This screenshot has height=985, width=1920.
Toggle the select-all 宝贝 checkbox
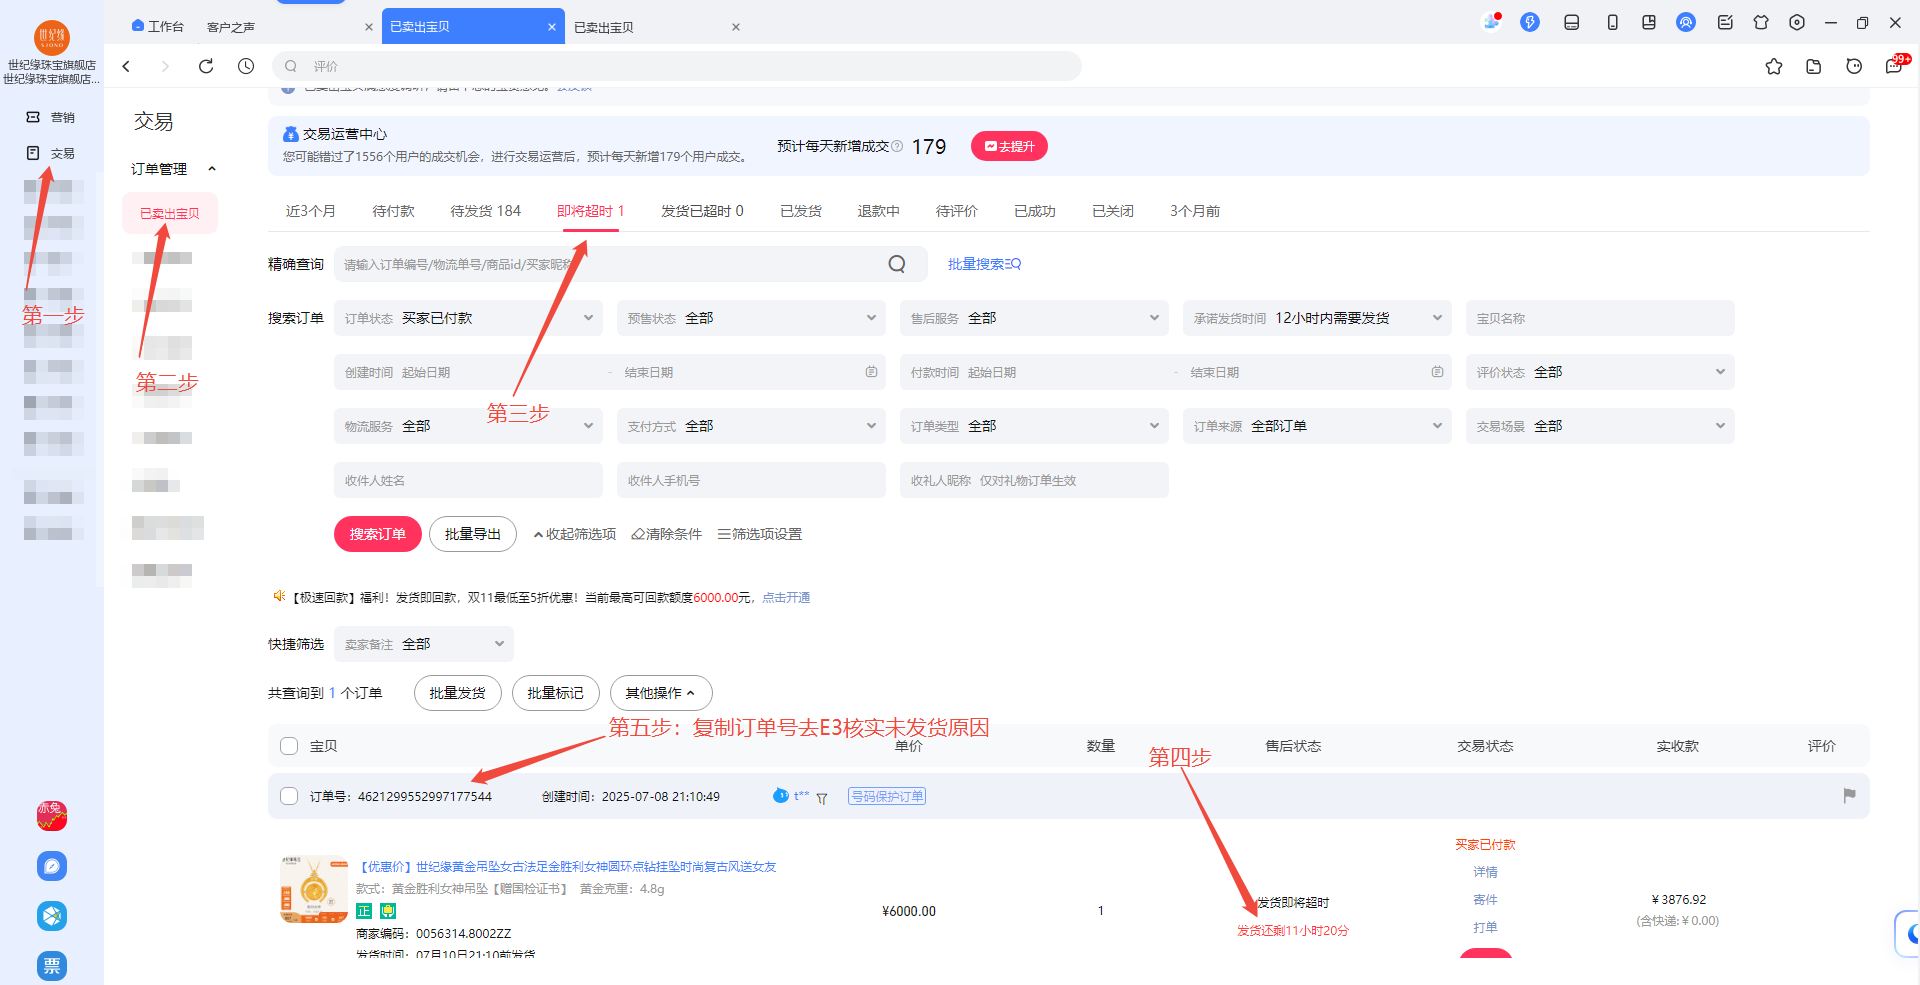pos(289,746)
